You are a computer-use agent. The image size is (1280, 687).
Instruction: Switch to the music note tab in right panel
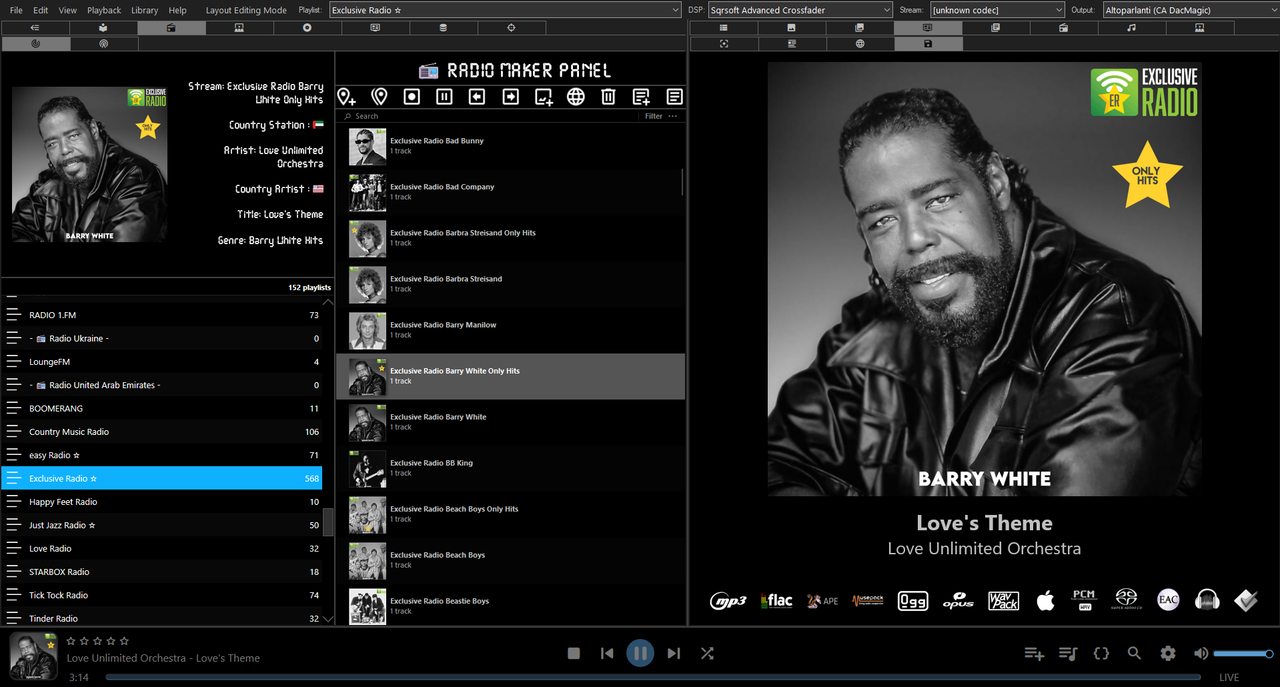click(1131, 28)
